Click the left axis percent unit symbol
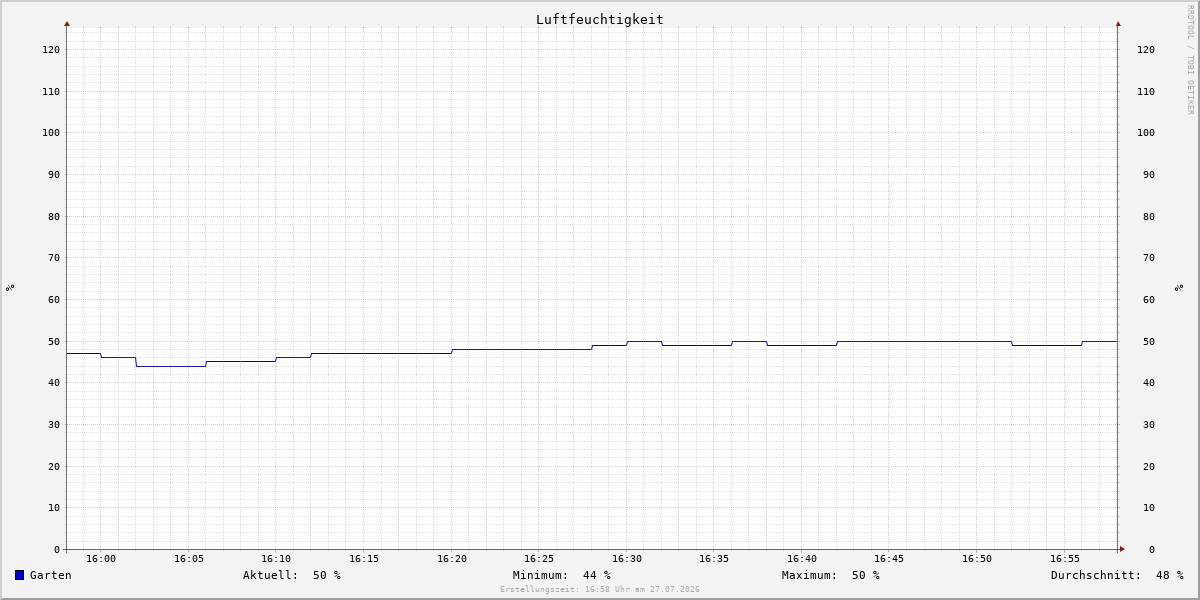Screen dimensions: 1200x600 pos(10,287)
